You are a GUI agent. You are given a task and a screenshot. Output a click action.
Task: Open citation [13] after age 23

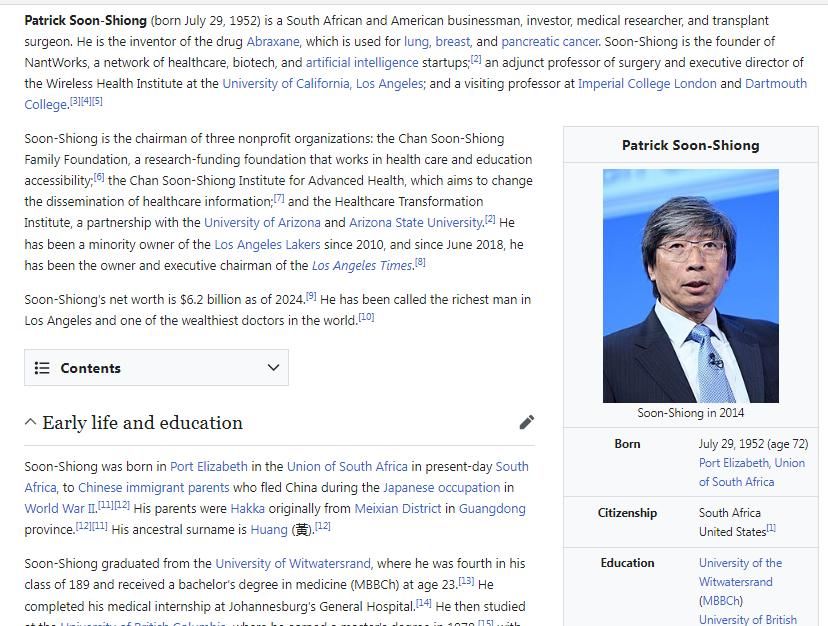(x=466, y=581)
